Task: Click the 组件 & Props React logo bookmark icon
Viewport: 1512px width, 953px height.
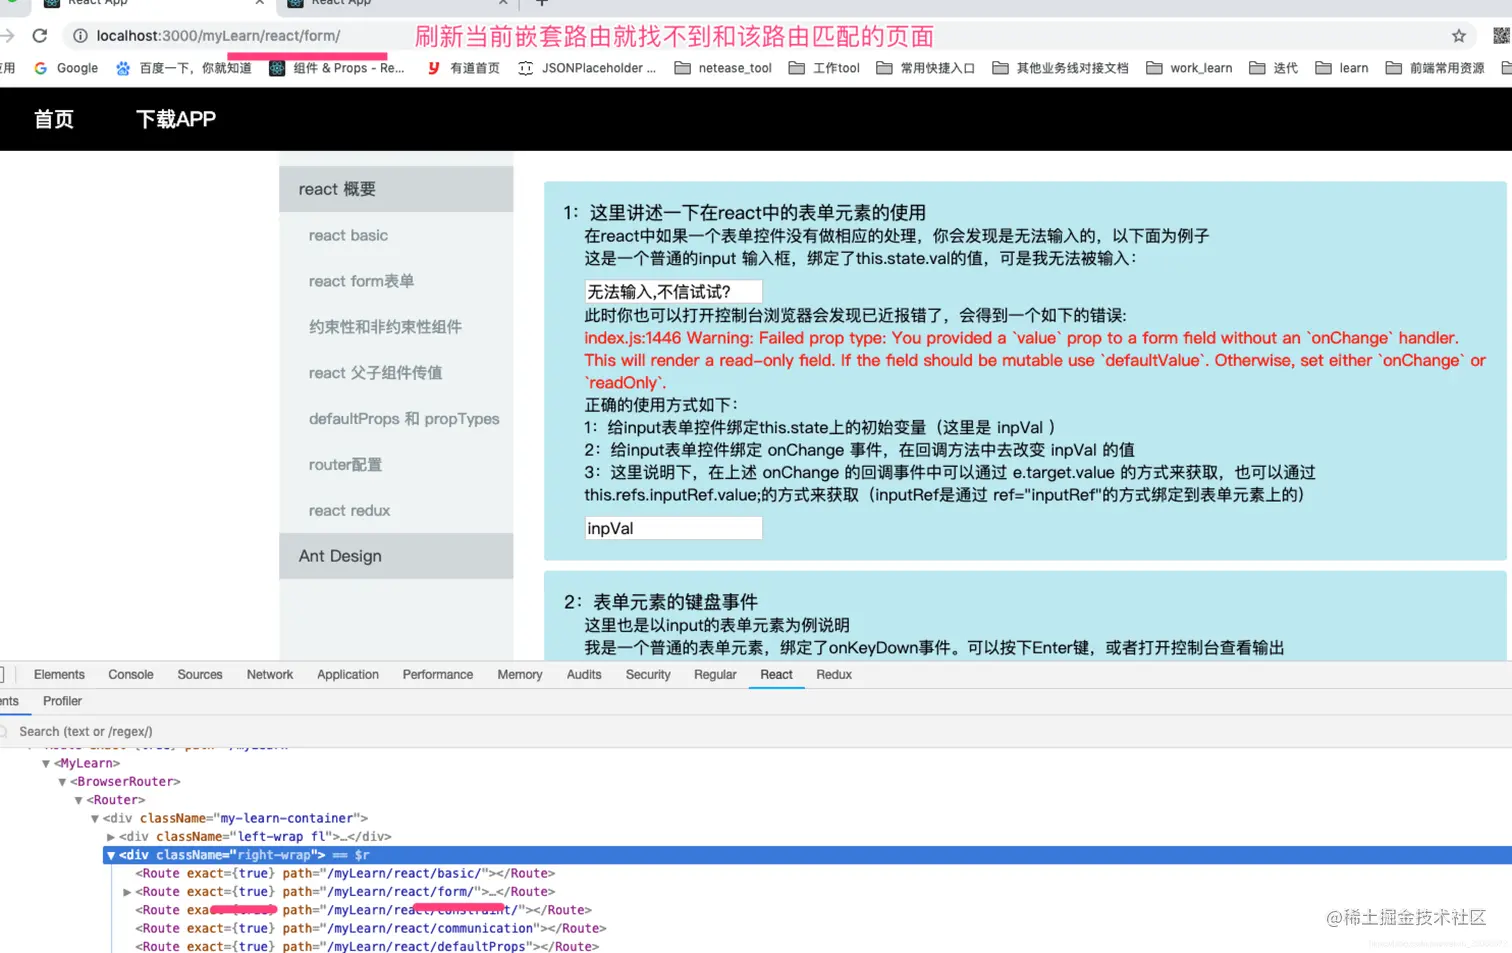Action: (x=277, y=68)
